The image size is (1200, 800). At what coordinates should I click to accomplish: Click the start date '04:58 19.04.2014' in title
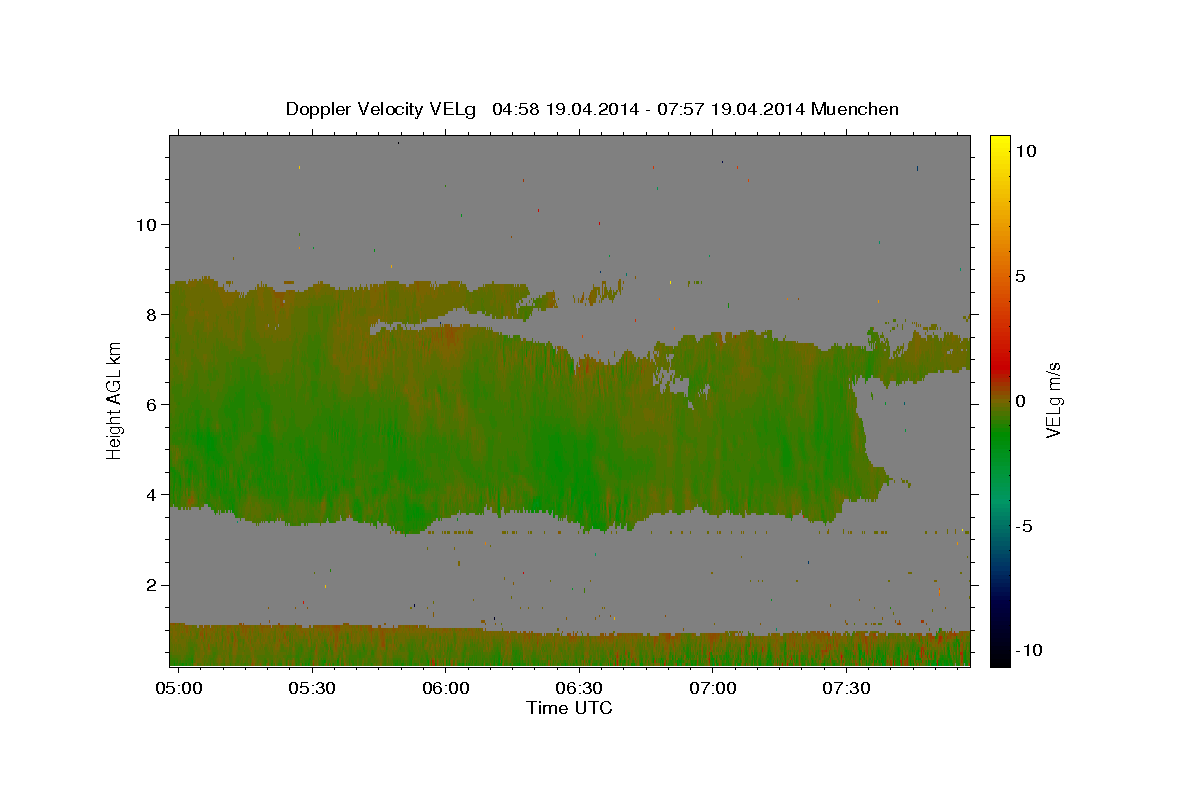point(564,109)
